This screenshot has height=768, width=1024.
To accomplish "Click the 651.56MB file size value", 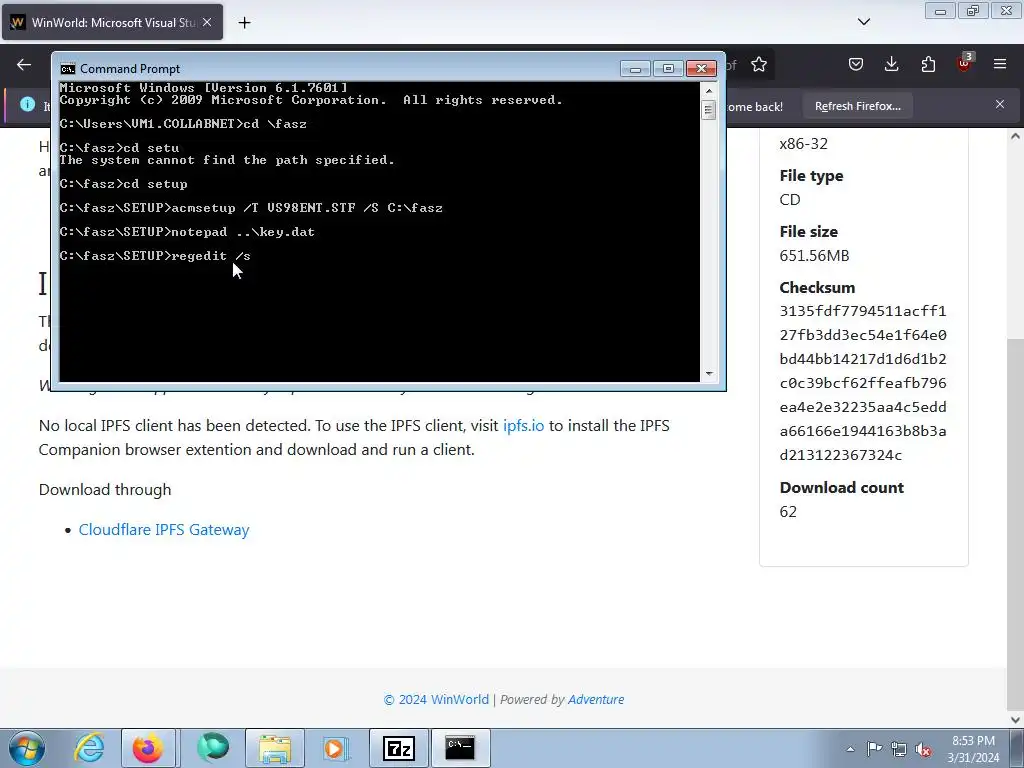I will click(814, 255).
